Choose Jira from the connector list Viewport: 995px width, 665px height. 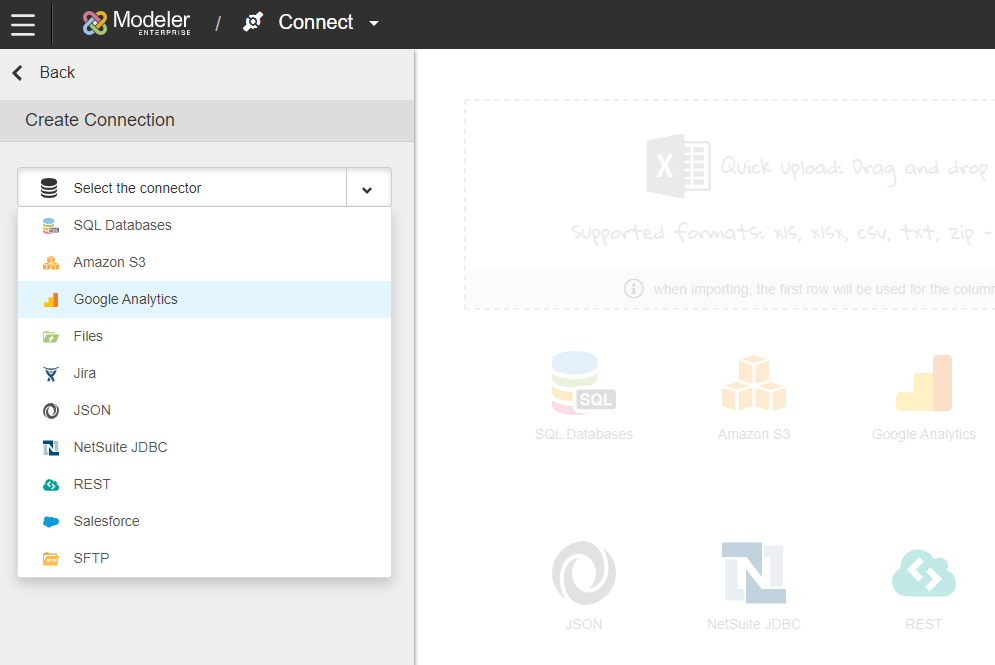(85, 373)
